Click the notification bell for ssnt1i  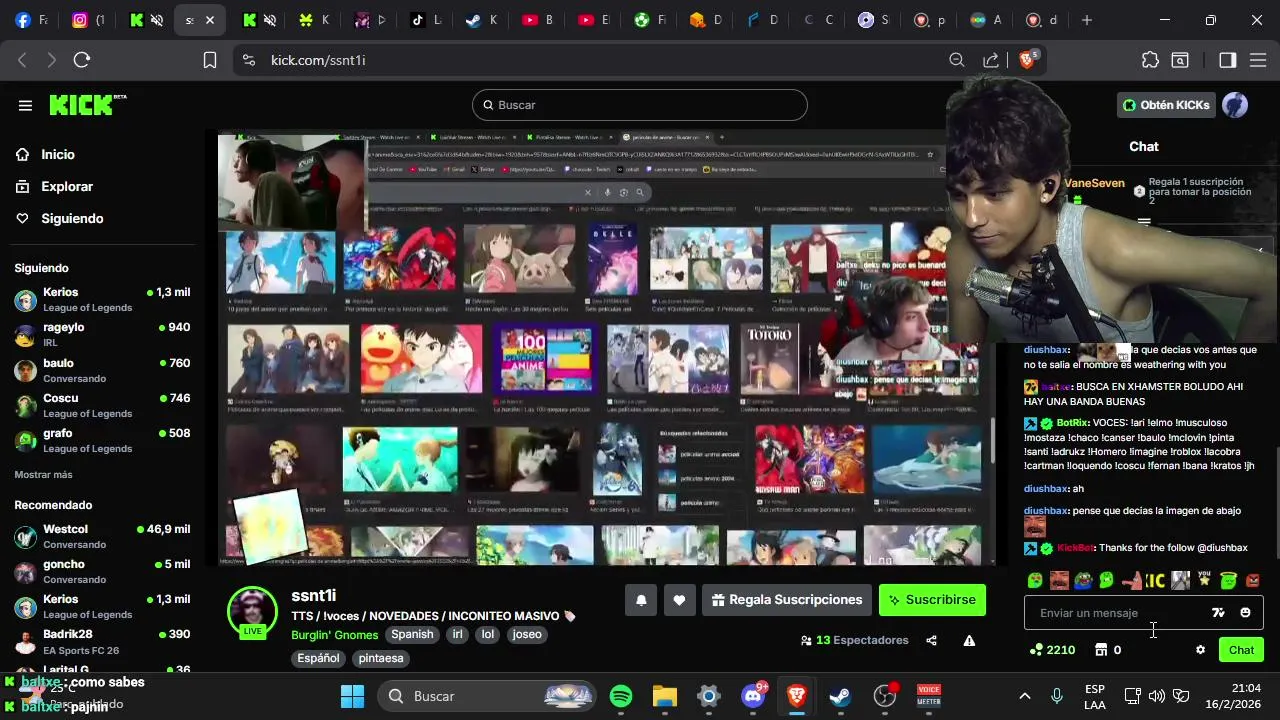pos(641,600)
